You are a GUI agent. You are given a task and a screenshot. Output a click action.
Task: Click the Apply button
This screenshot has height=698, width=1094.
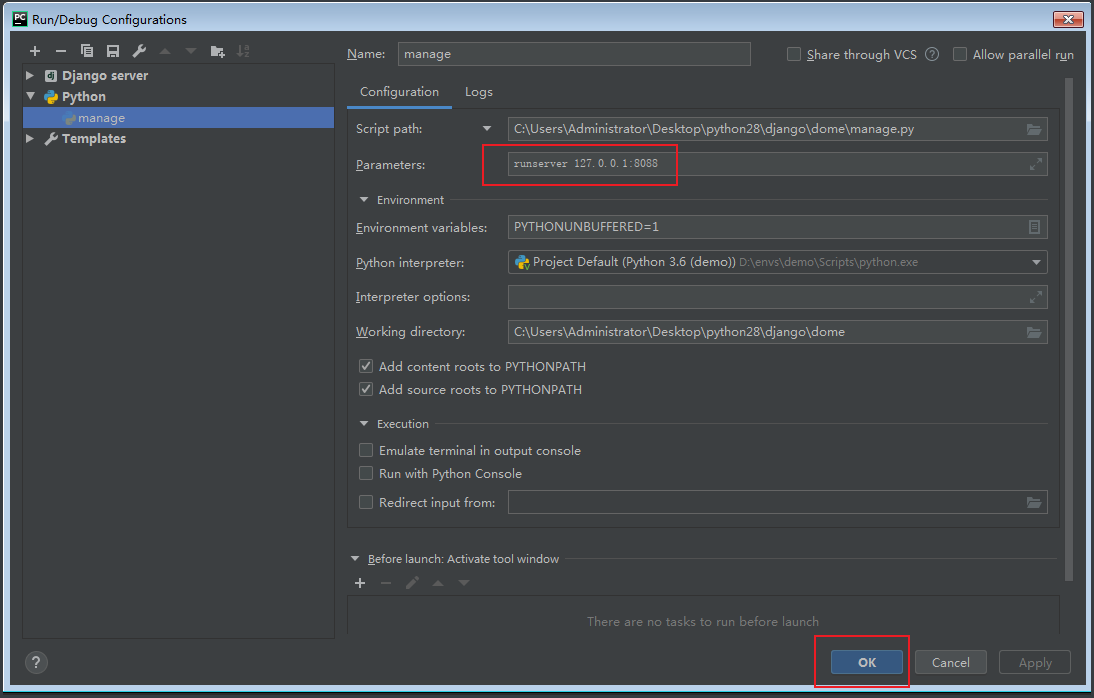[x=1035, y=662]
